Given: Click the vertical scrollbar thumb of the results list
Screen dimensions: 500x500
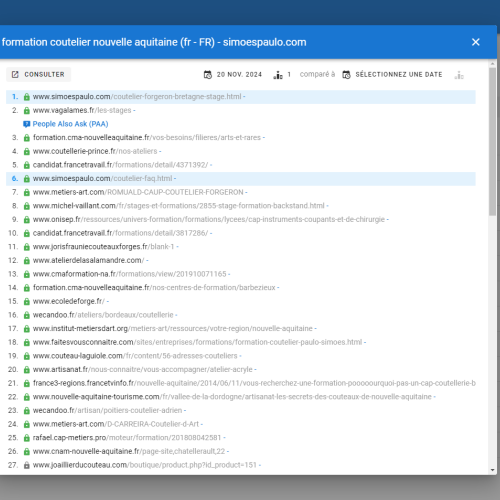Looking at the screenshot, I should [x=493, y=142].
